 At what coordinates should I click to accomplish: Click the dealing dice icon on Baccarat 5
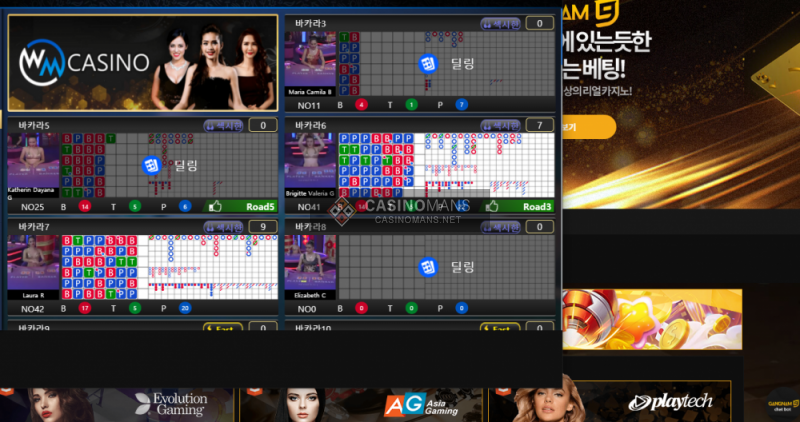pos(152,165)
